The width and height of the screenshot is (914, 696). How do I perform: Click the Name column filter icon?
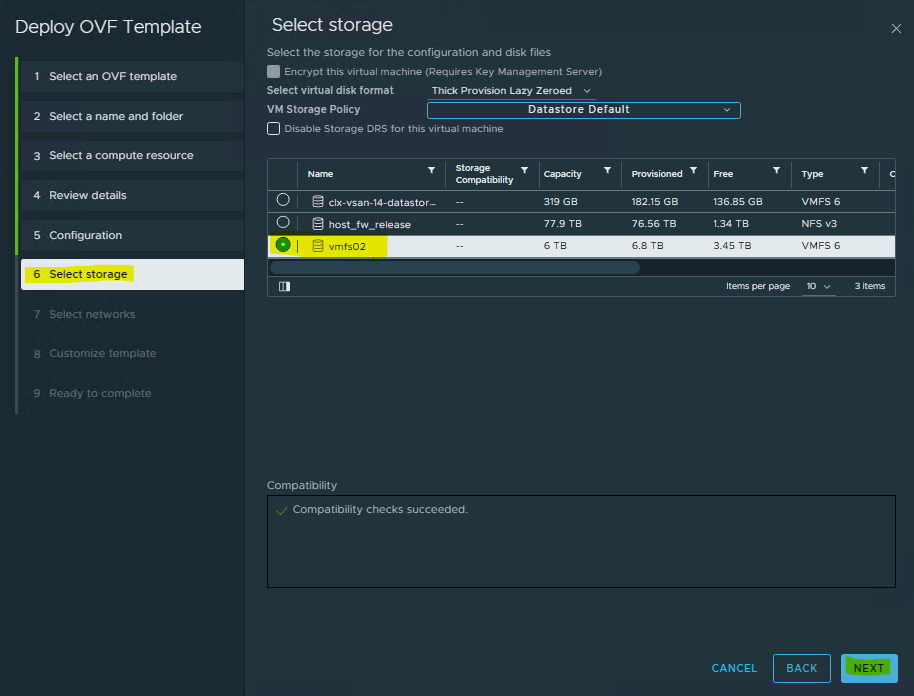tap(431, 170)
